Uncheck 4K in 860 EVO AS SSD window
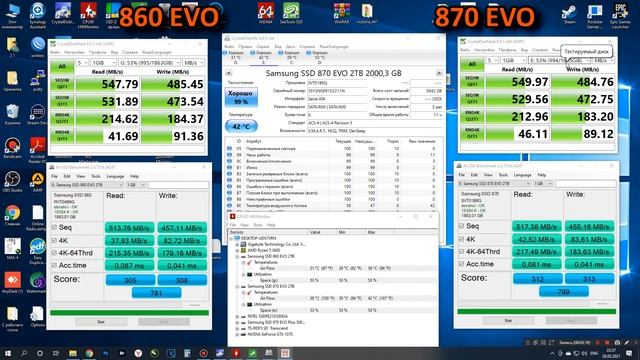The width and height of the screenshot is (640, 360). [x=54, y=240]
